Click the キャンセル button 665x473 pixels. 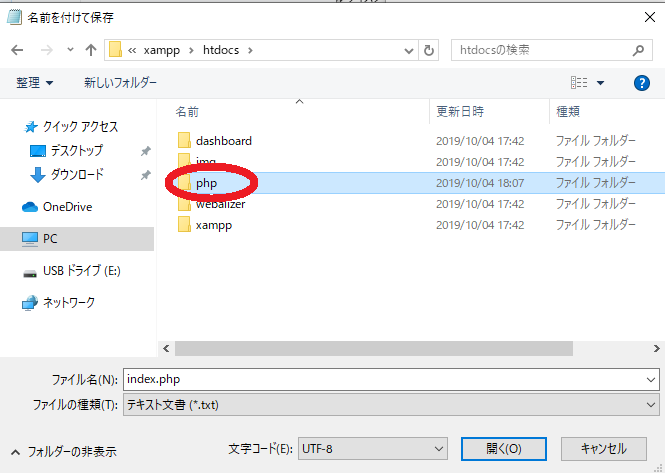pos(604,449)
